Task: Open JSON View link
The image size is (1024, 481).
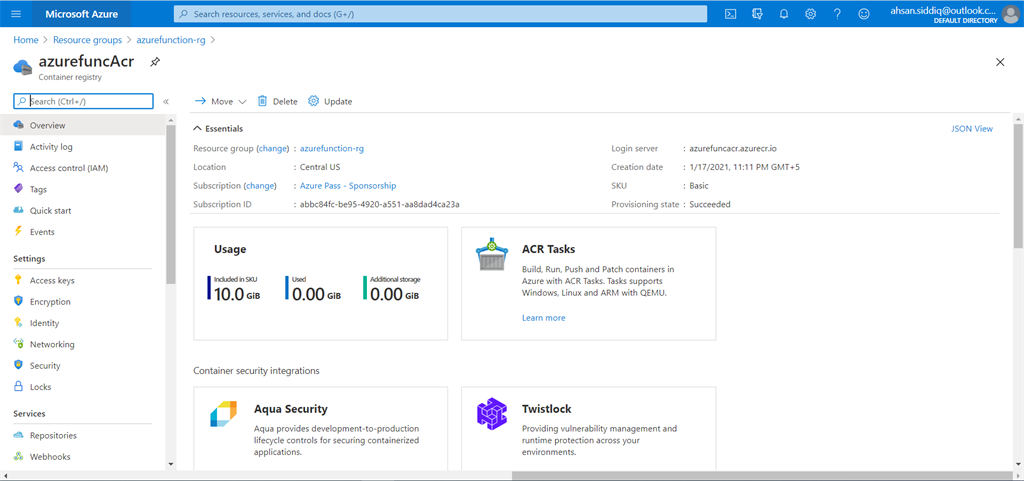Action: [972, 129]
